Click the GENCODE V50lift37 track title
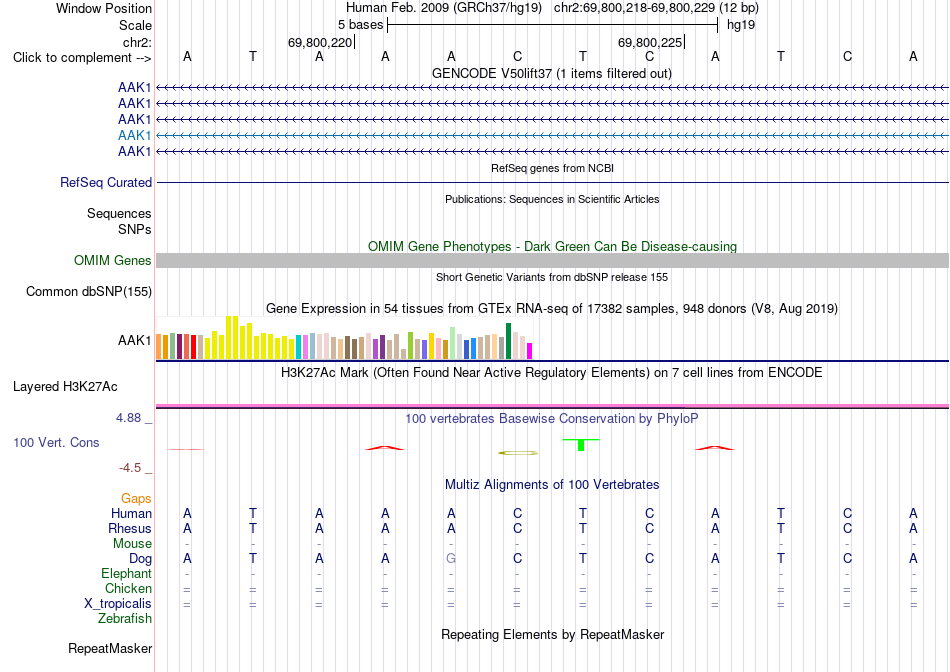Screen dimensions: 950x672 (552, 73)
